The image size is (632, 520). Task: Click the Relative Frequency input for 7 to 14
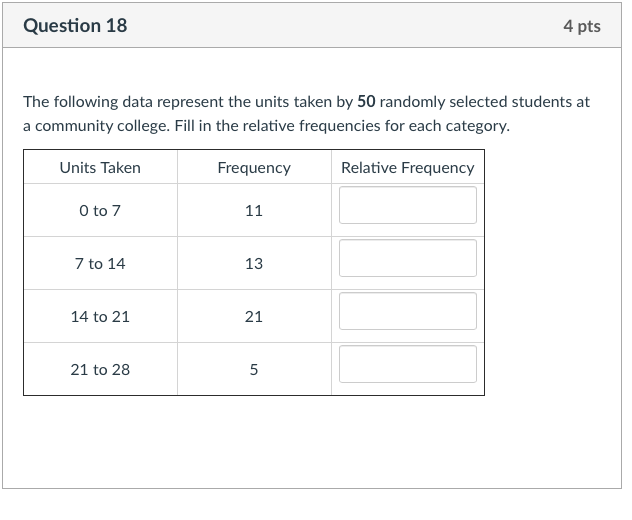pyautogui.click(x=407, y=258)
